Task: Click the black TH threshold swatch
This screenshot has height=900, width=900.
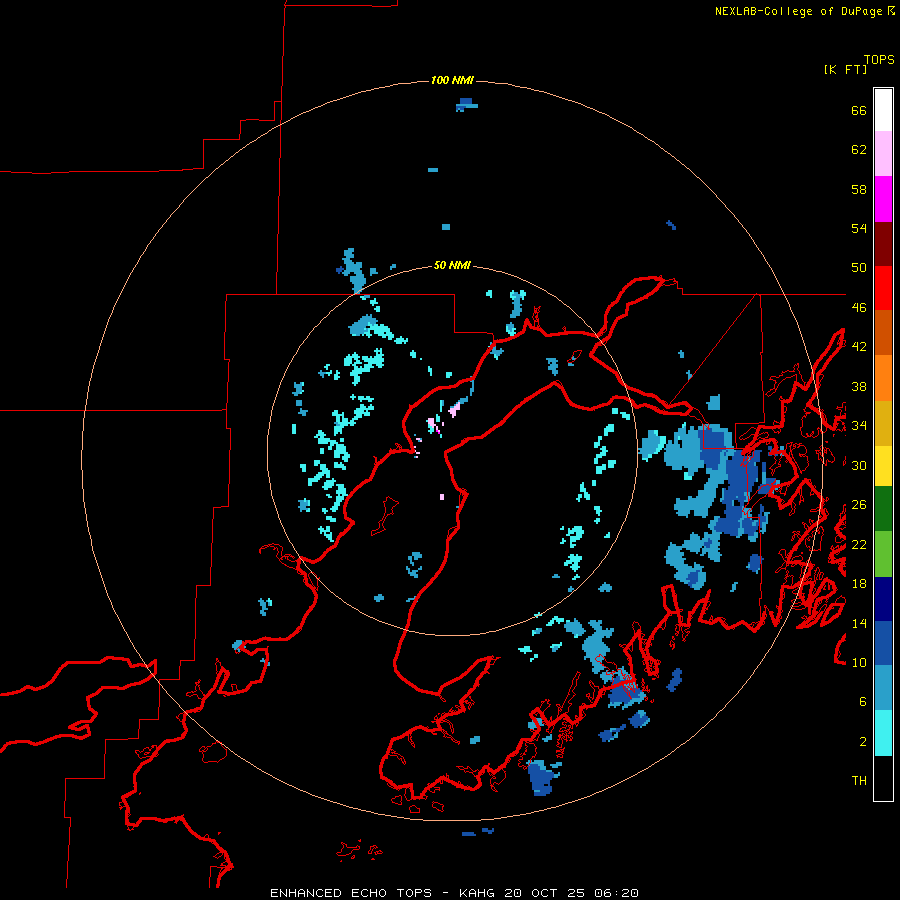Action: coord(883,778)
